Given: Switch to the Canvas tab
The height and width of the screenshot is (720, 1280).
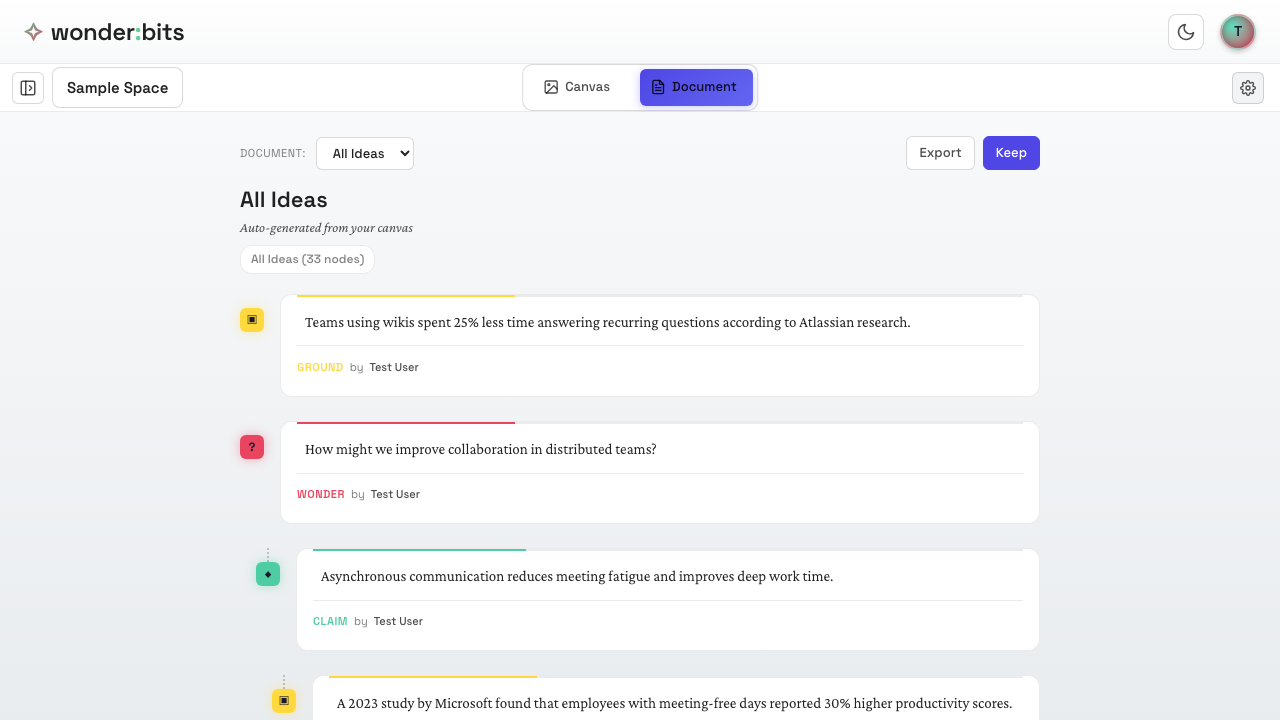Looking at the screenshot, I should [577, 87].
